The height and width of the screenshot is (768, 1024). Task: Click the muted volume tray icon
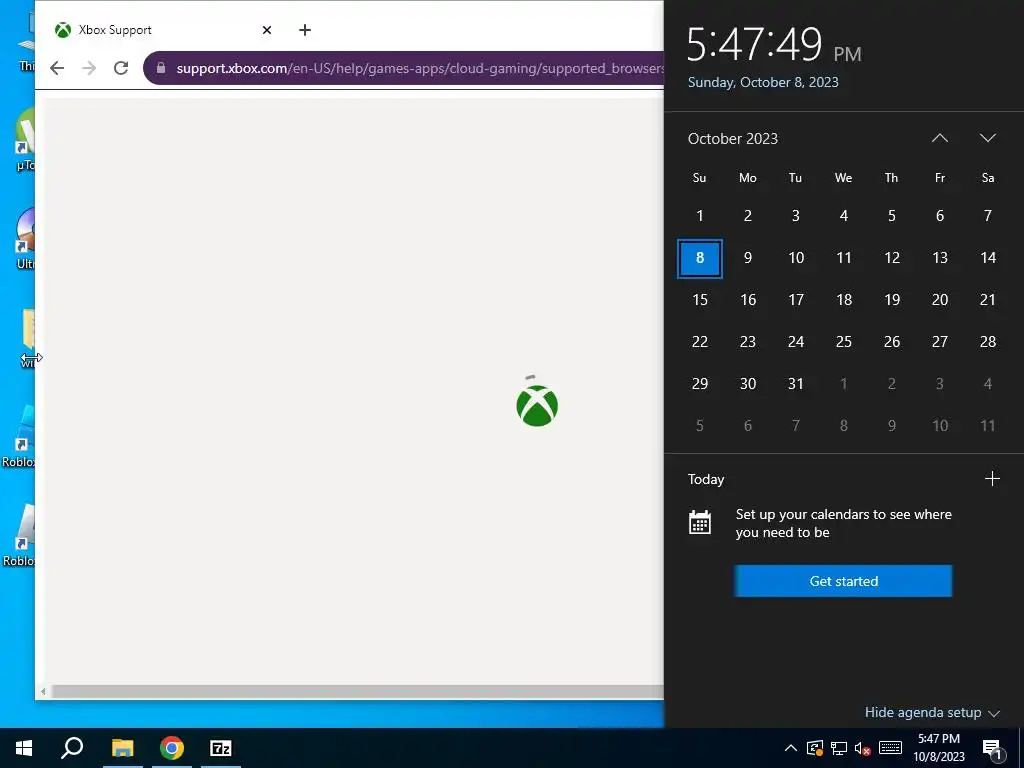pyautogui.click(x=863, y=748)
